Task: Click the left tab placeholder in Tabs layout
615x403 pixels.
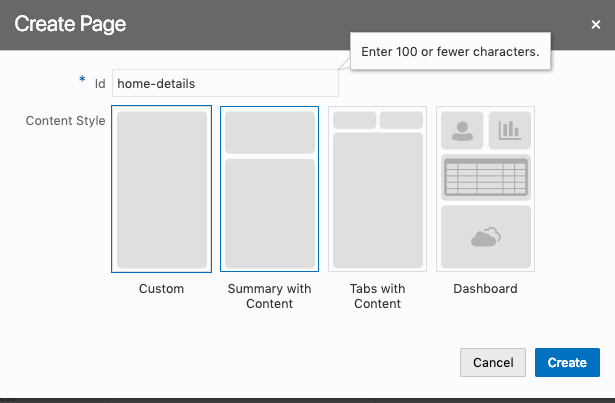Action: pyautogui.click(x=354, y=120)
